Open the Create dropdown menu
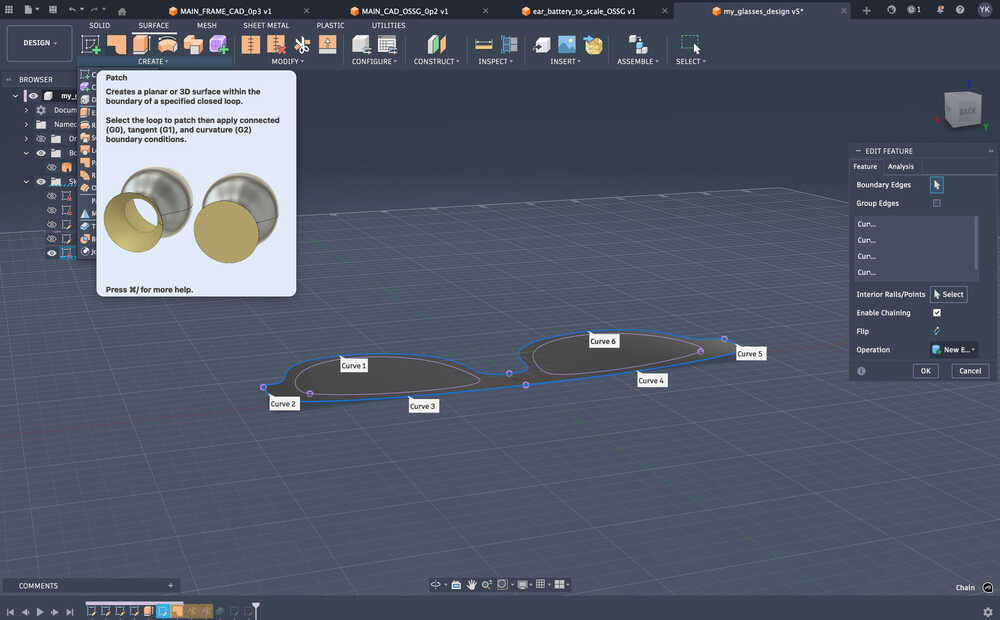 click(x=153, y=61)
